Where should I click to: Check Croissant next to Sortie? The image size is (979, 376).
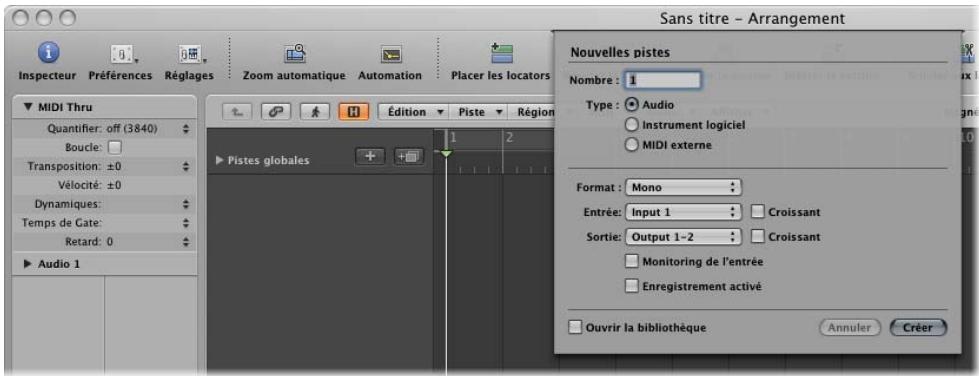[x=757, y=237]
